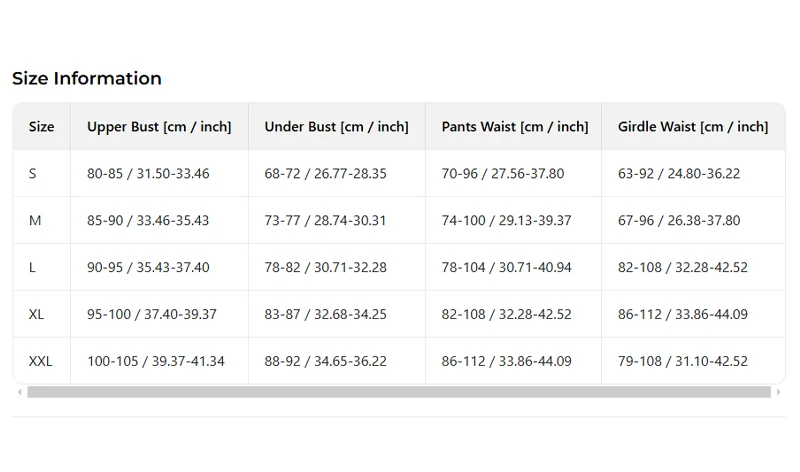800x472 pixels.
Task: Select the Upper Bust column header
Action: click(159, 127)
